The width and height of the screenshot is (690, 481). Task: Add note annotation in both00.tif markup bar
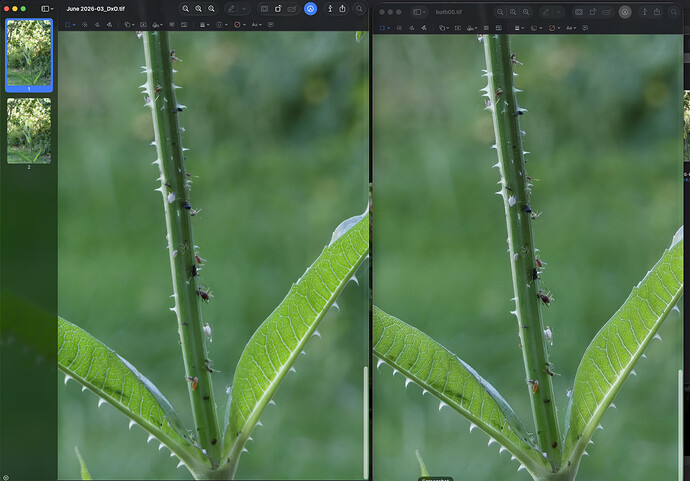pos(585,28)
